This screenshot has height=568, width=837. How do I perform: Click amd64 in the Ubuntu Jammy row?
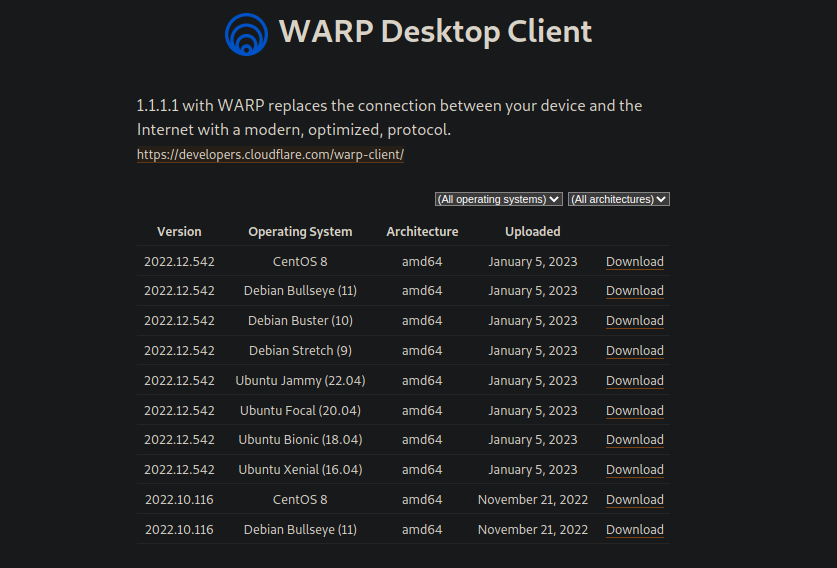422,380
